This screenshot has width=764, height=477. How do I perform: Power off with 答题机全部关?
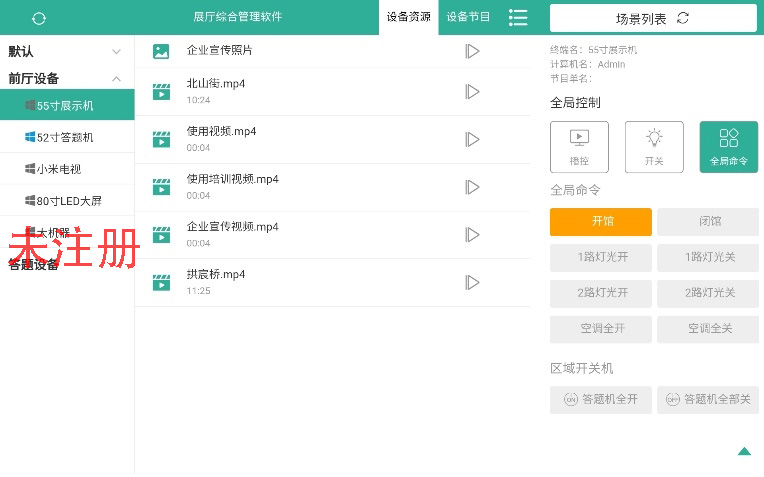(708, 400)
